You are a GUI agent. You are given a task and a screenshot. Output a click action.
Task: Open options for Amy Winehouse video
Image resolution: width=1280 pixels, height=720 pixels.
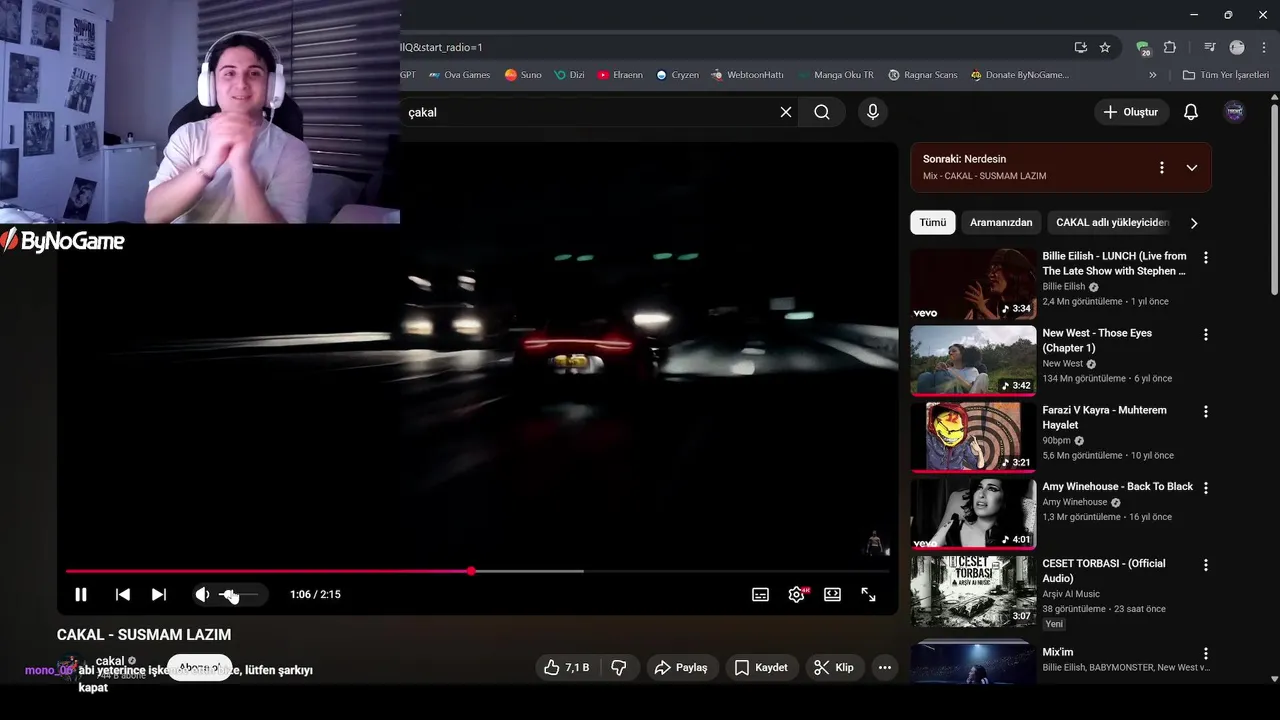point(1205,488)
